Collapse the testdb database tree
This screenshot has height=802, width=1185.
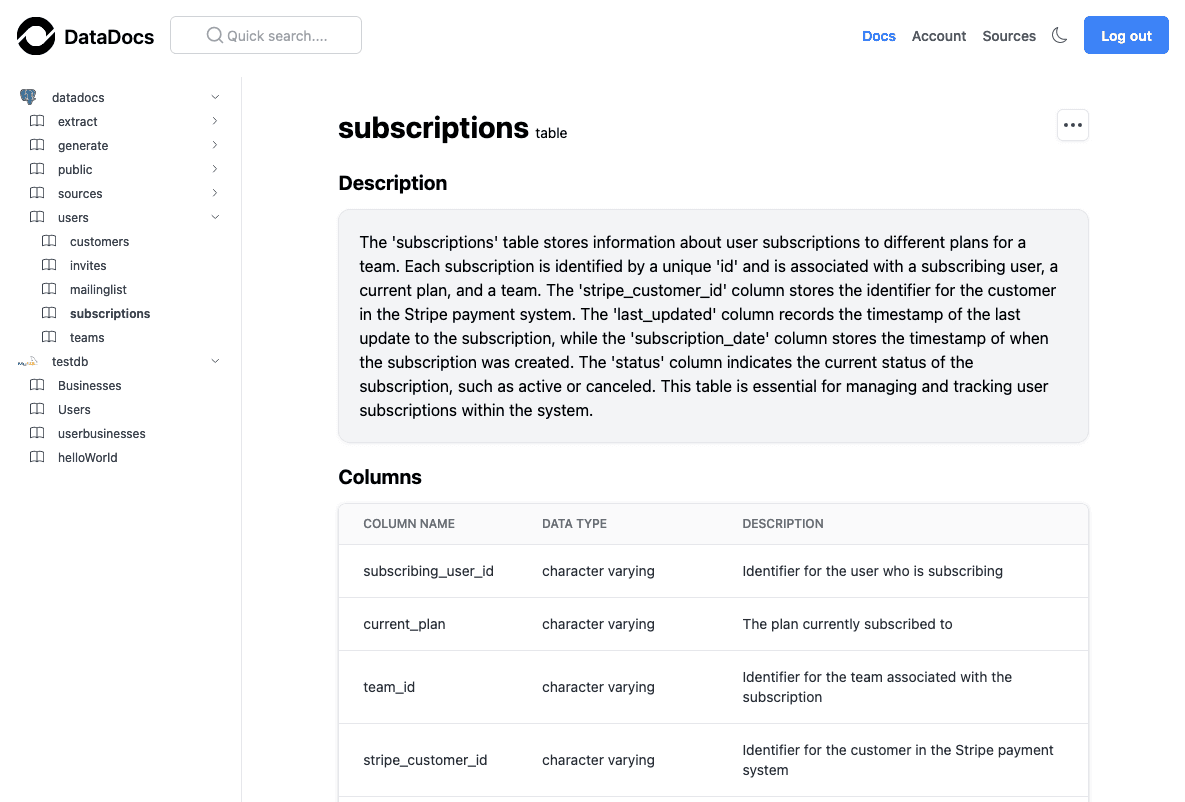pyautogui.click(x=215, y=361)
